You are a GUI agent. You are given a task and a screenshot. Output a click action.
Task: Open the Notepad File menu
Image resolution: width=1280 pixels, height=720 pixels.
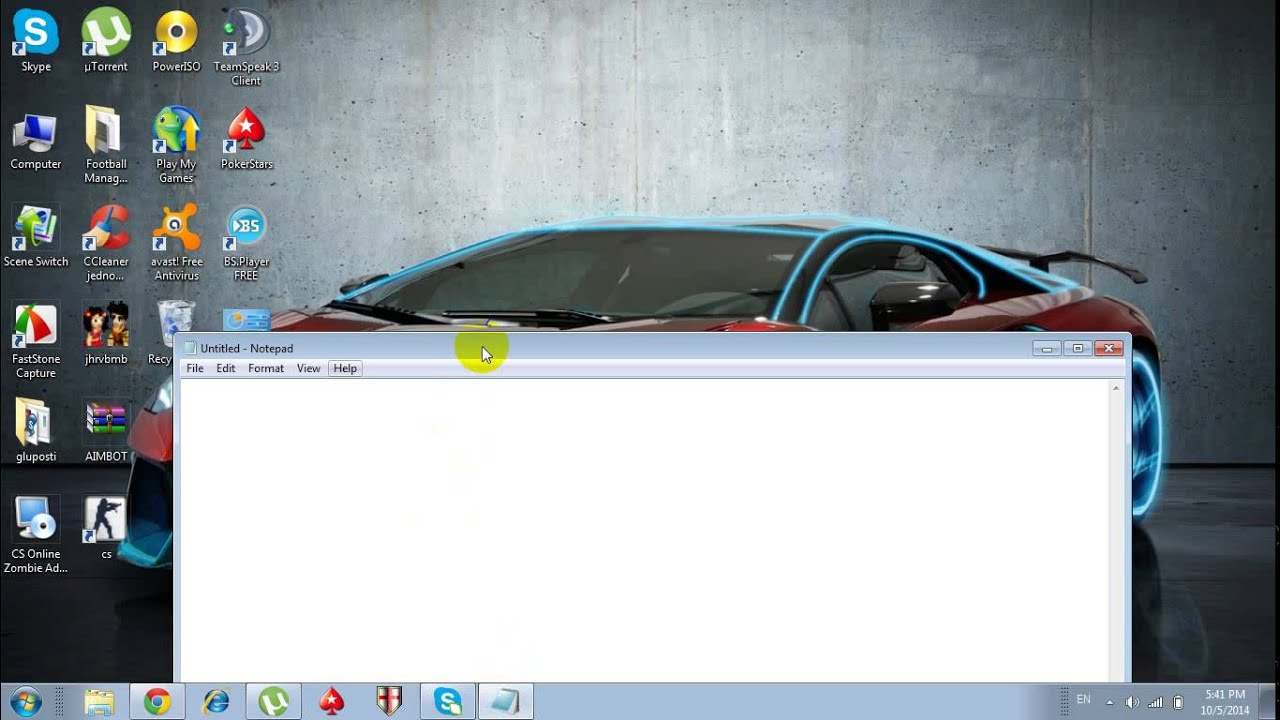coord(195,368)
